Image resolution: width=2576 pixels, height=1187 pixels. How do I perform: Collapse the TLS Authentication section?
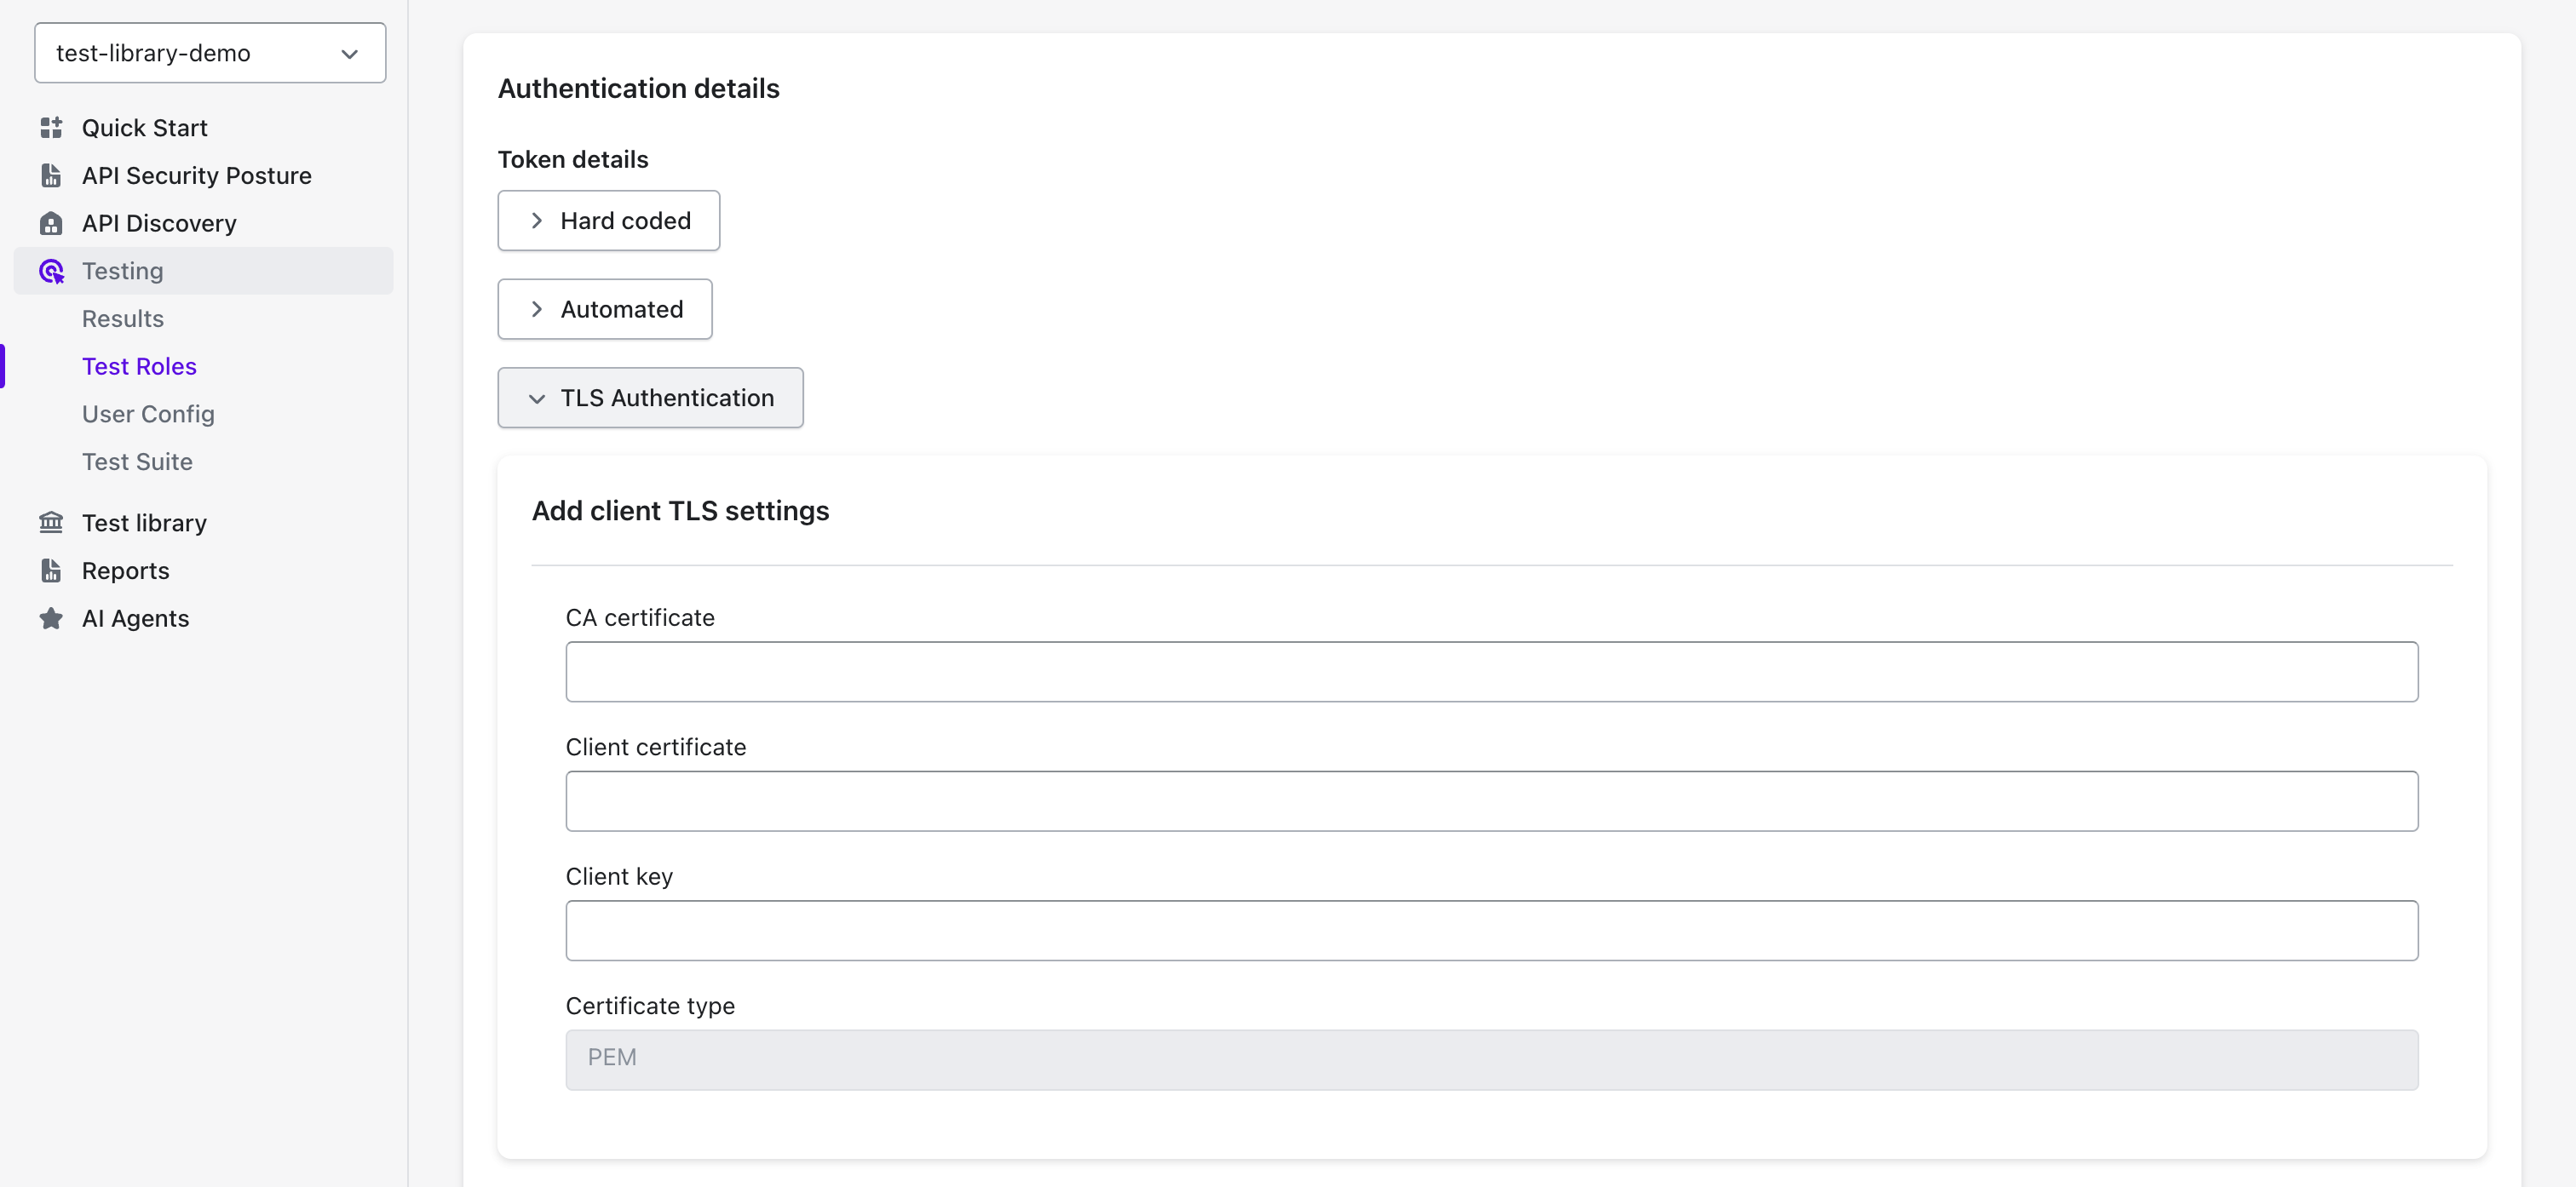[650, 398]
